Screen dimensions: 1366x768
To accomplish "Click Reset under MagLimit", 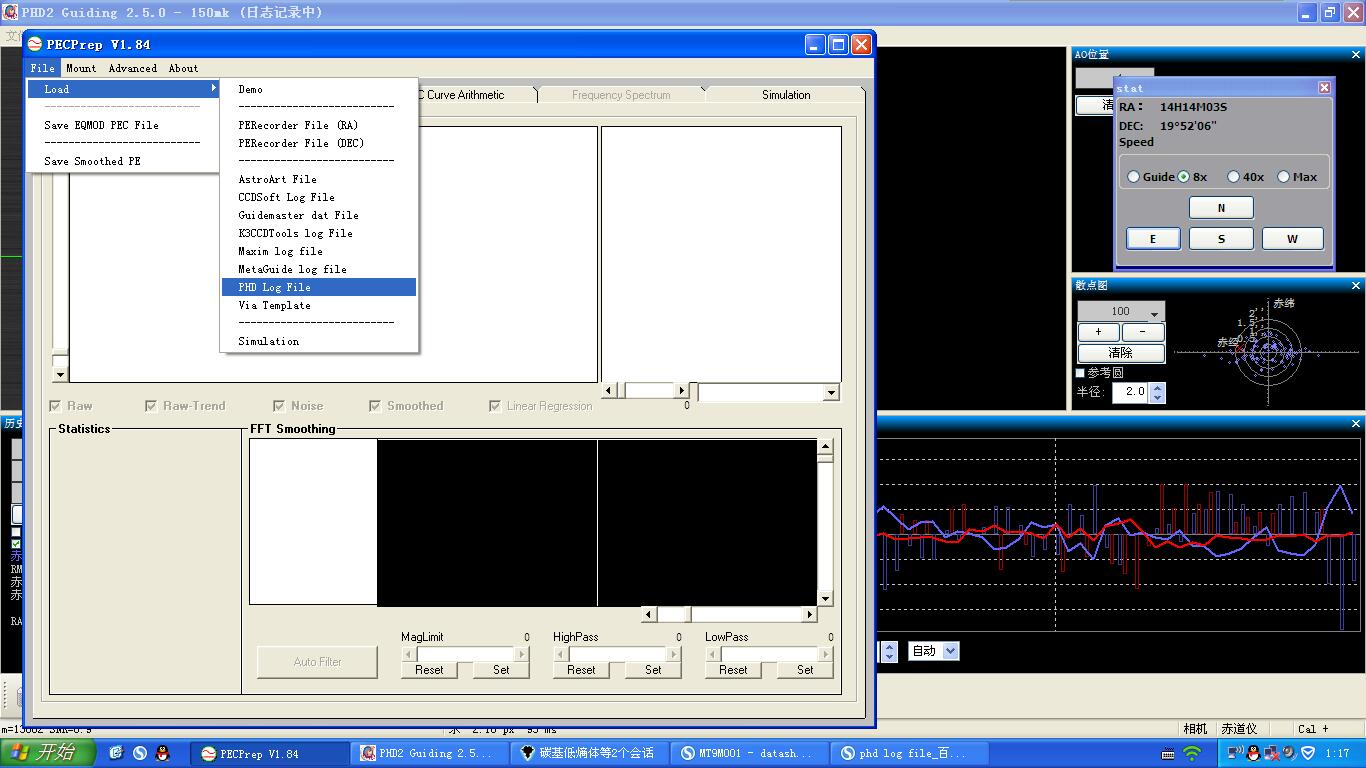I will point(429,670).
